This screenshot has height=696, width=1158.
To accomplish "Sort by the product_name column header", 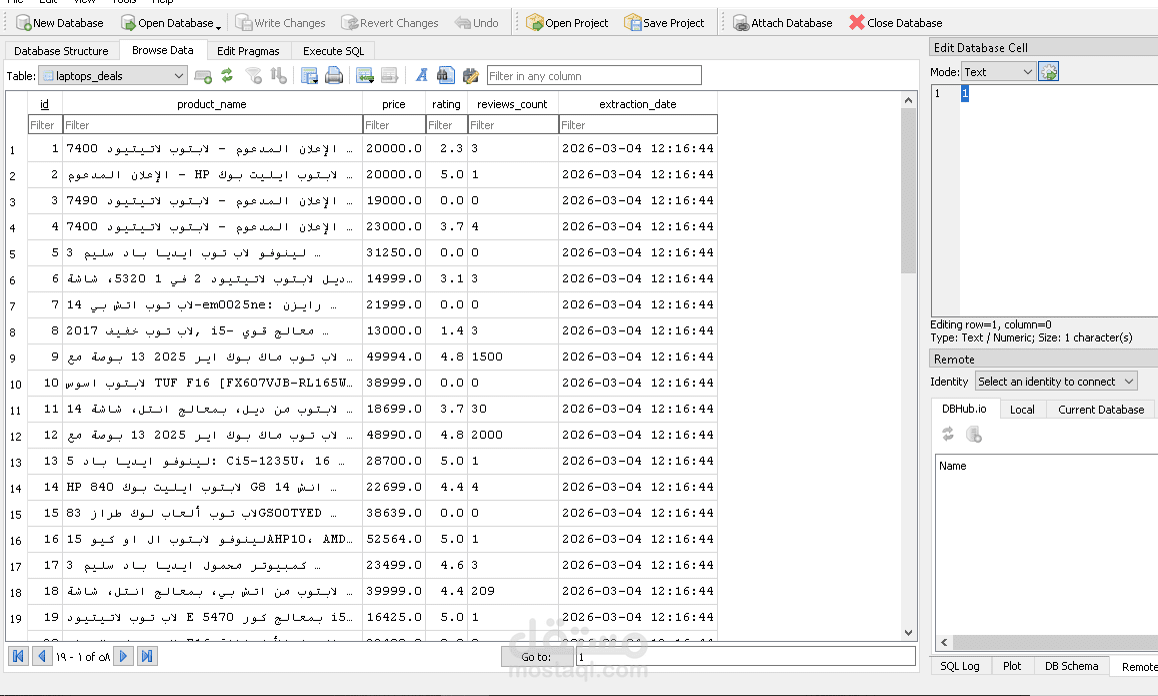I will [212, 104].
